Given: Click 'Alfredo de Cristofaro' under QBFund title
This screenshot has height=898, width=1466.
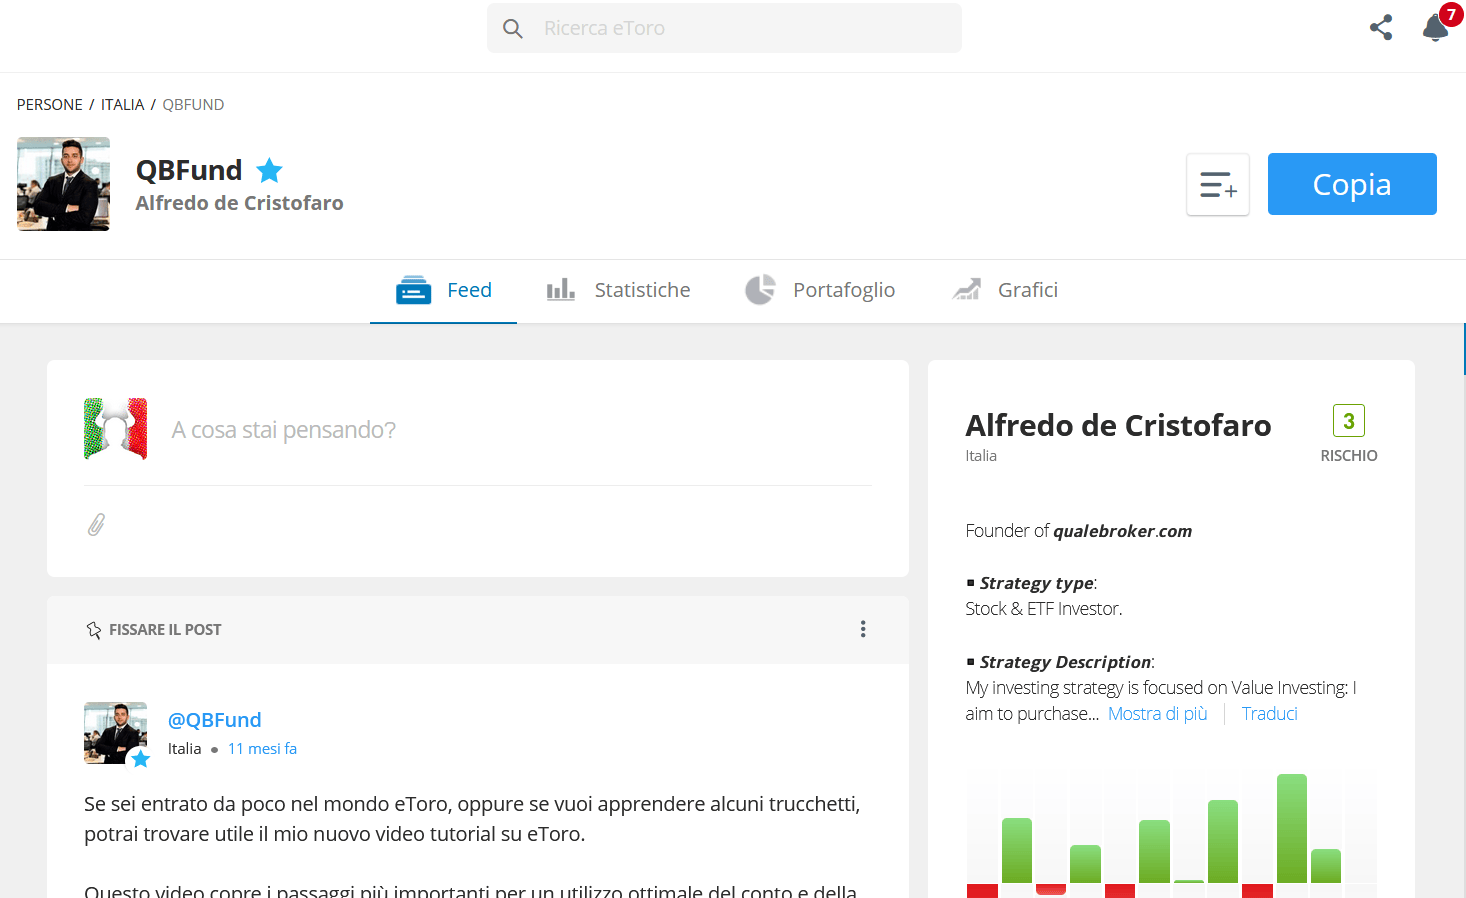Looking at the screenshot, I should click(240, 203).
